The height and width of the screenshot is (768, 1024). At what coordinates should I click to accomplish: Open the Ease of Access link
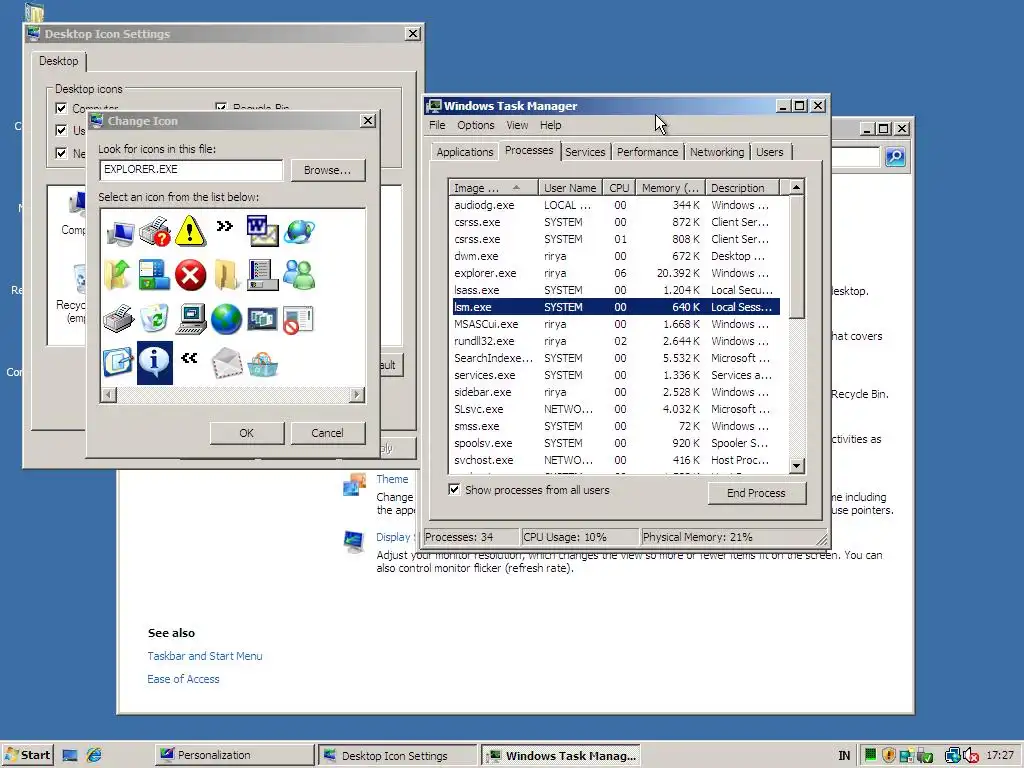click(183, 679)
